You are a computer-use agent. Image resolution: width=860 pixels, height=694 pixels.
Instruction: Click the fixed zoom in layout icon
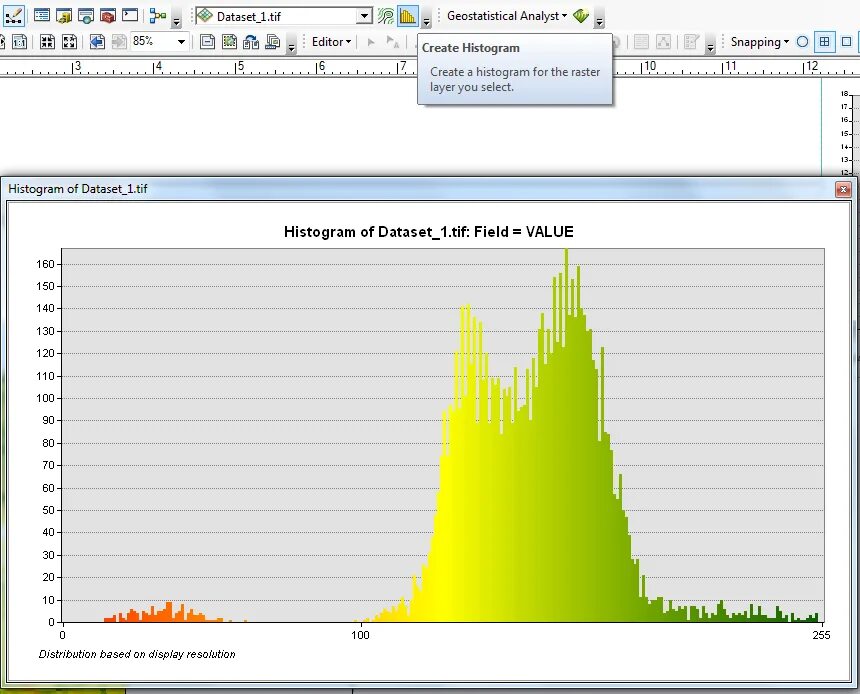pos(47,42)
